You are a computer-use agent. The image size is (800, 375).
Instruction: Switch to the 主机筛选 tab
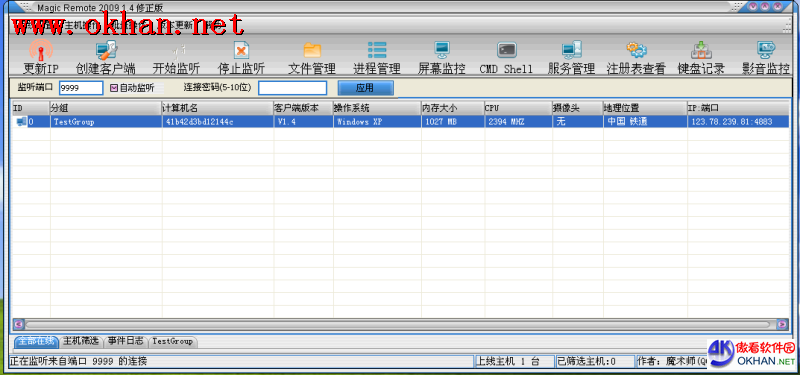81,341
